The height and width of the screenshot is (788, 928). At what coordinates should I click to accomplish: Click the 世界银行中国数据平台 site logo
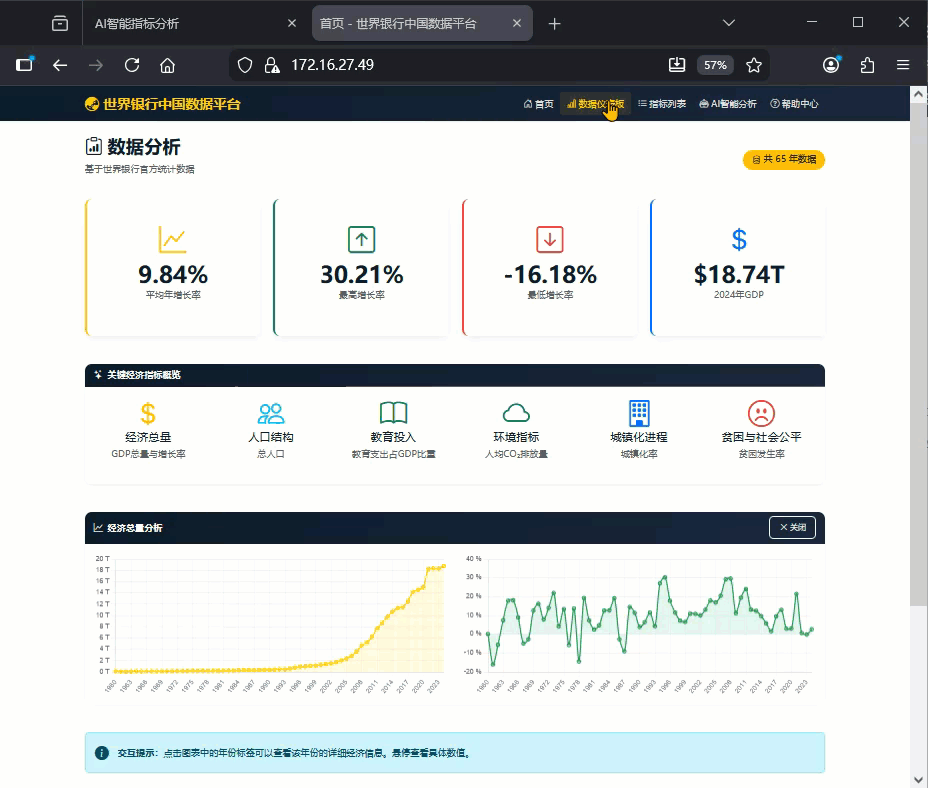pyautogui.click(x=163, y=104)
